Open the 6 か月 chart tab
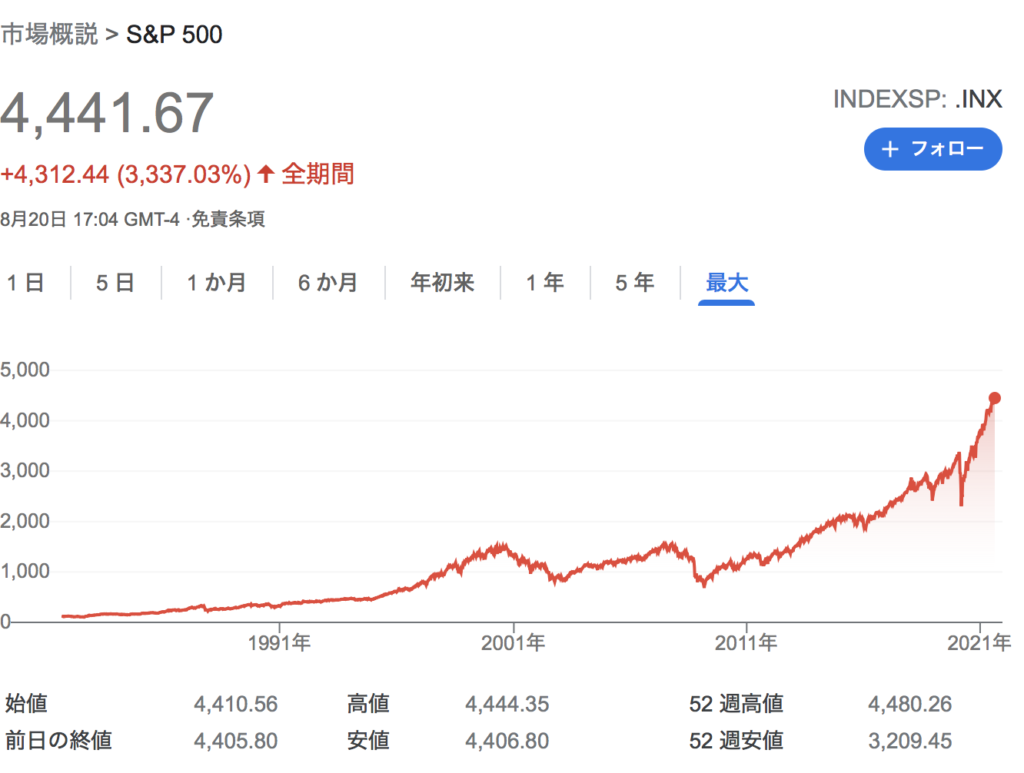Screen dimensions: 1024x773 328,283
